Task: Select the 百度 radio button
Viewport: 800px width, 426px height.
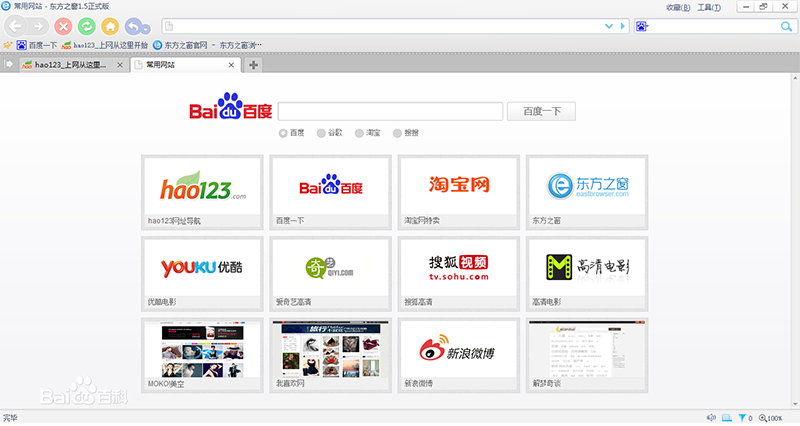Action: pos(283,133)
